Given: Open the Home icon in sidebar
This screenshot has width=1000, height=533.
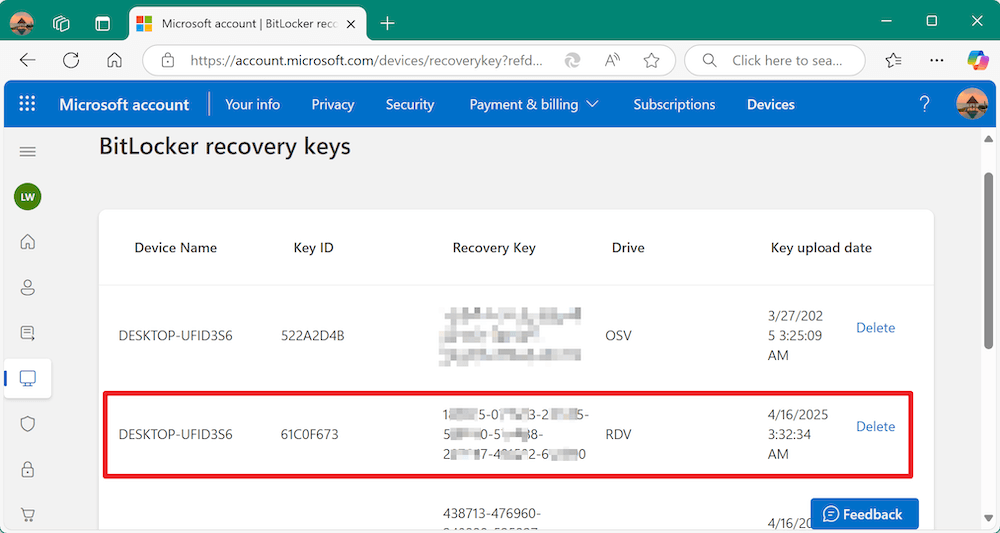Looking at the screenshot, I should pyautogui.click(x=28, y=241).
